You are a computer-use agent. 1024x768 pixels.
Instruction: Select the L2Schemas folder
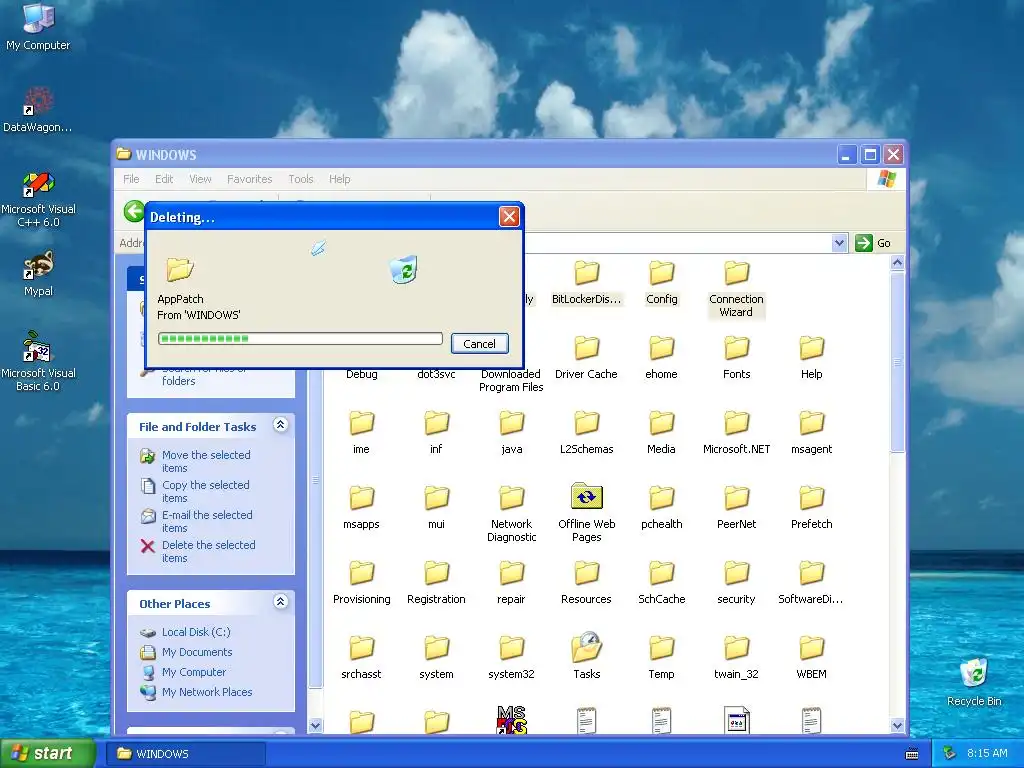pos(586,432)
